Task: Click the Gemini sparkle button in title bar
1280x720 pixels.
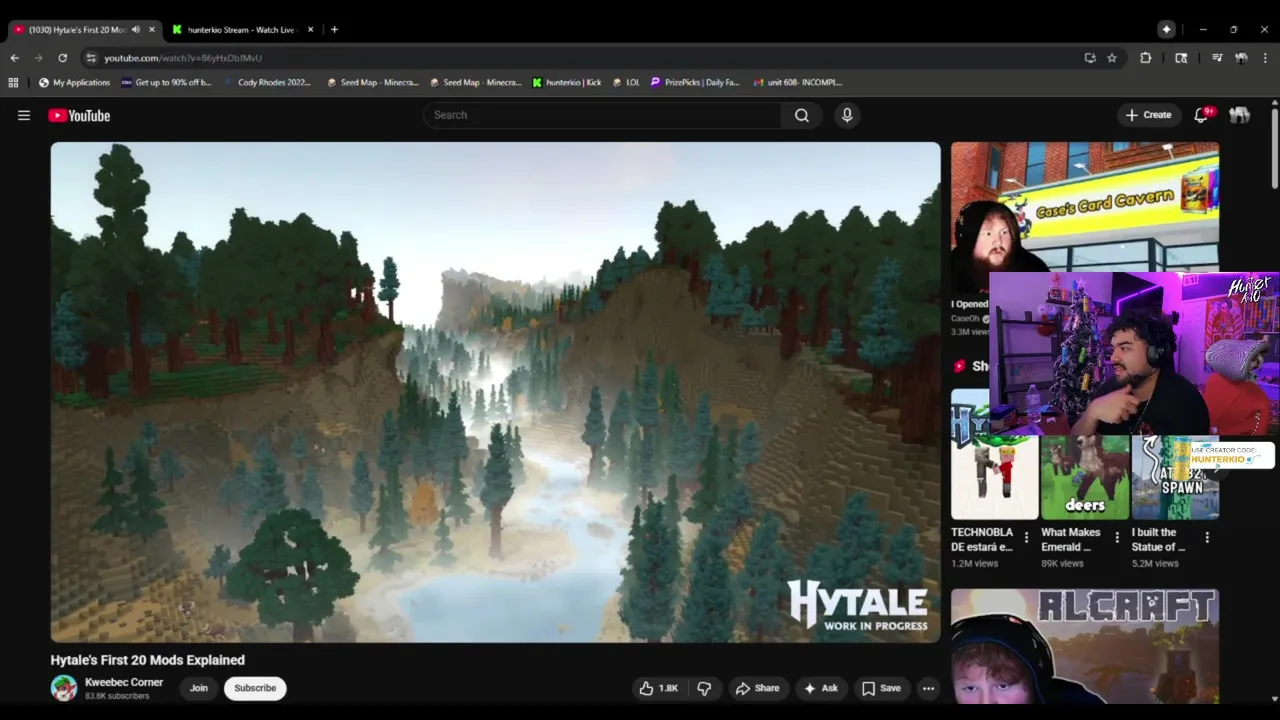Action: point(1166,30)
